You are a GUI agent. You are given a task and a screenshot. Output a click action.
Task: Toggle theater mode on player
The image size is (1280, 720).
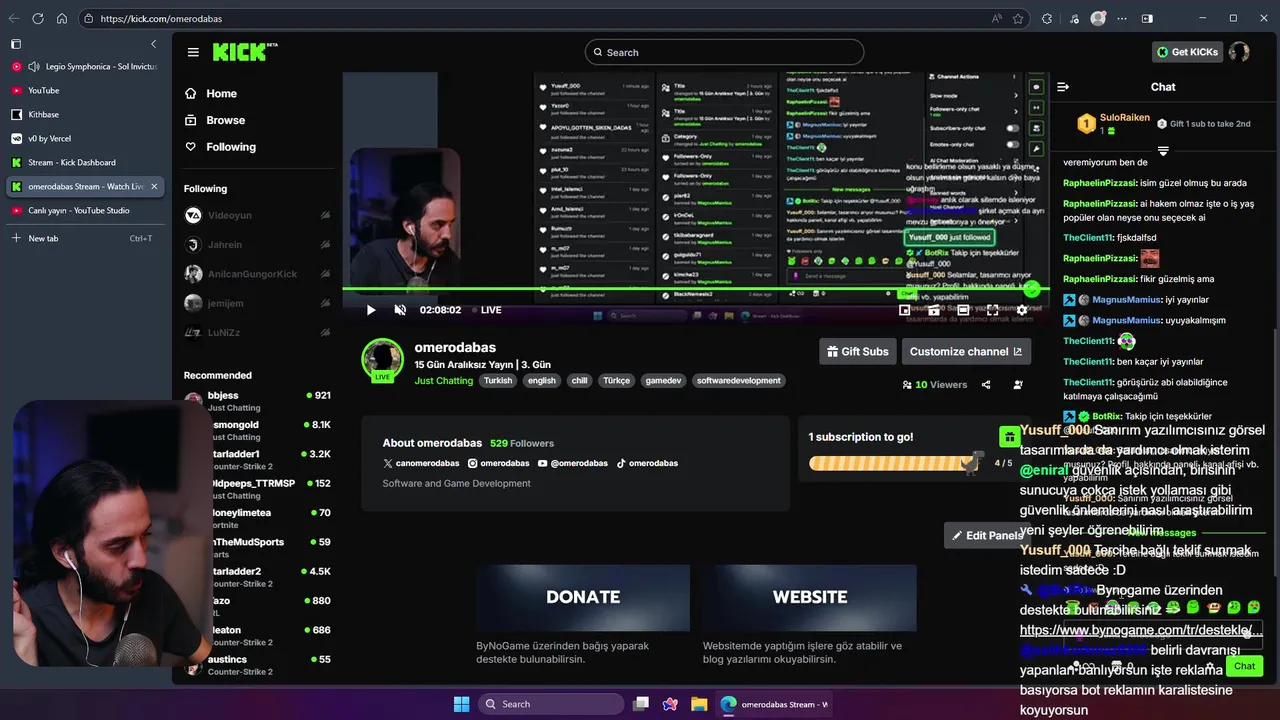point(963,310)
